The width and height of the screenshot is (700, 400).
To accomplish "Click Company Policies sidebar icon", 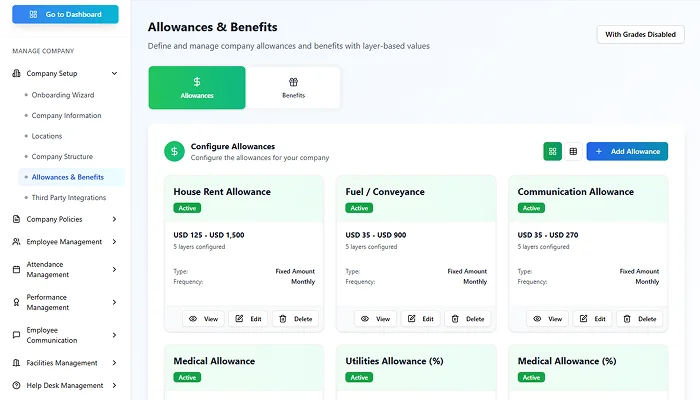I will point(16,219).
